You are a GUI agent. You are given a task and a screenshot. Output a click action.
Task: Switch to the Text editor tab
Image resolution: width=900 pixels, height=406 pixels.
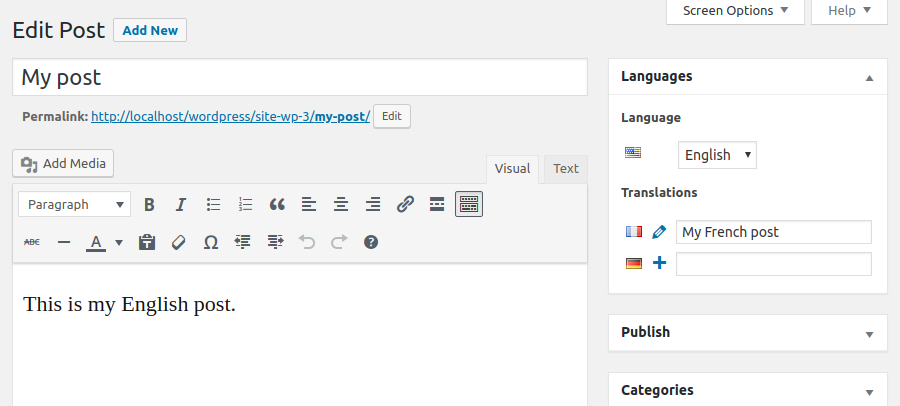click(566, 169)
